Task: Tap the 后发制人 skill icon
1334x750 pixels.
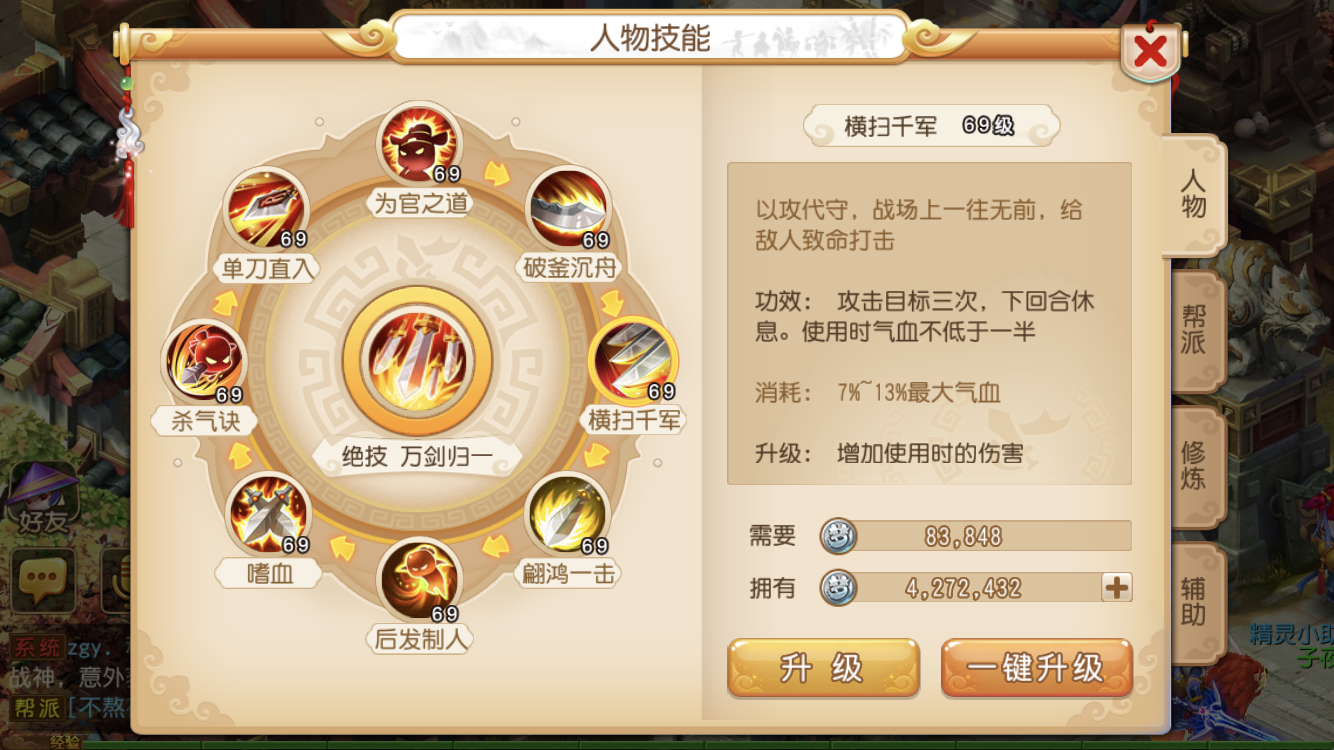Action: click(x=419, y=578)
